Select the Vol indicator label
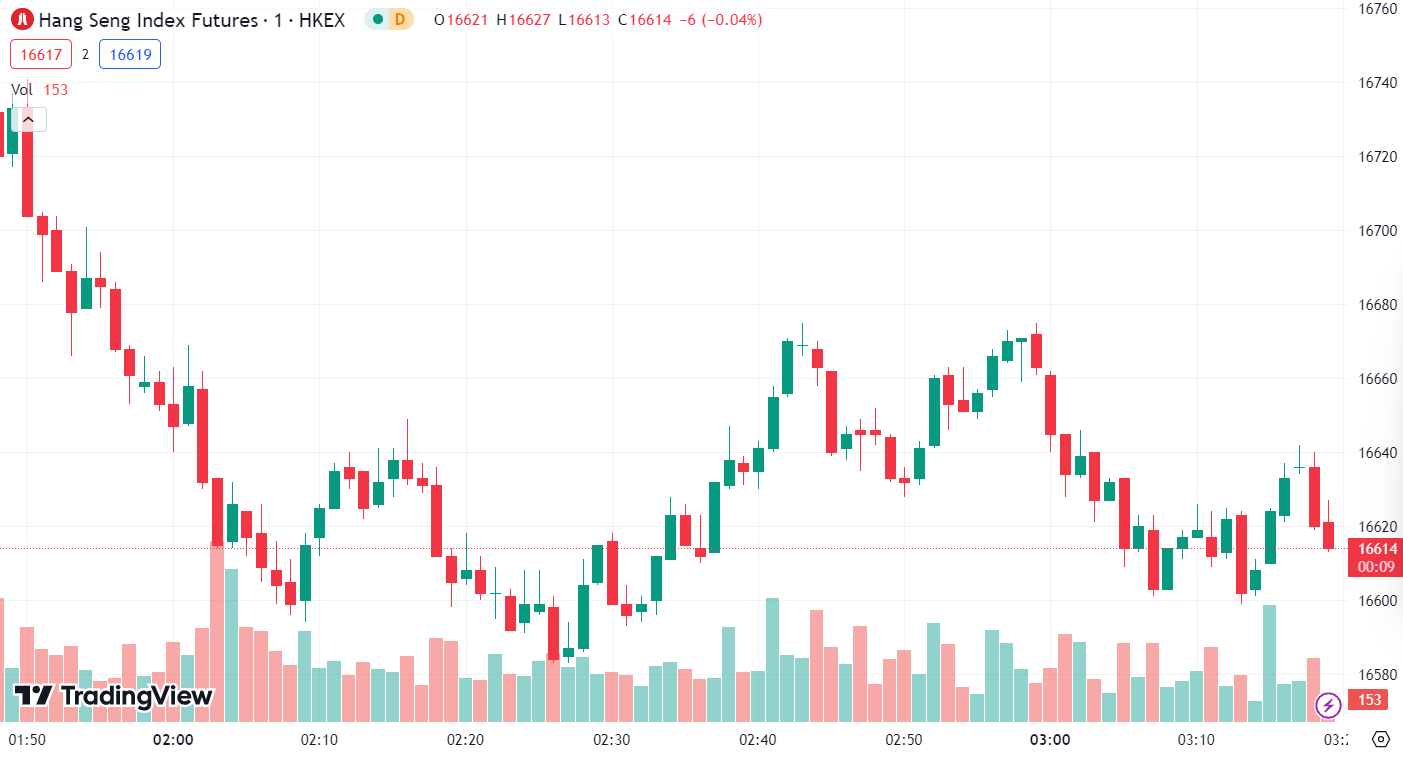This screenshot has height=757, width=1403. 22,89
